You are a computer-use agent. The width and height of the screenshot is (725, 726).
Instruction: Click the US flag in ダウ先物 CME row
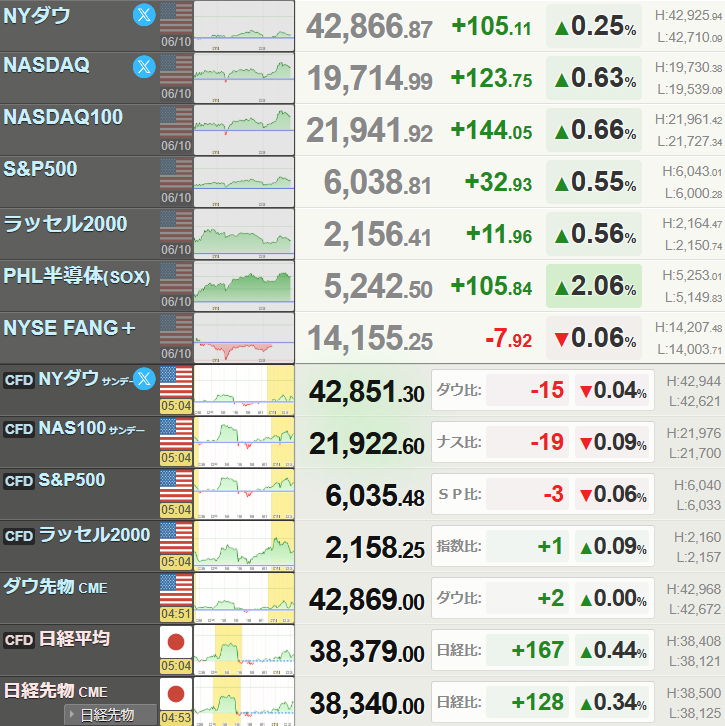point(176,590)
